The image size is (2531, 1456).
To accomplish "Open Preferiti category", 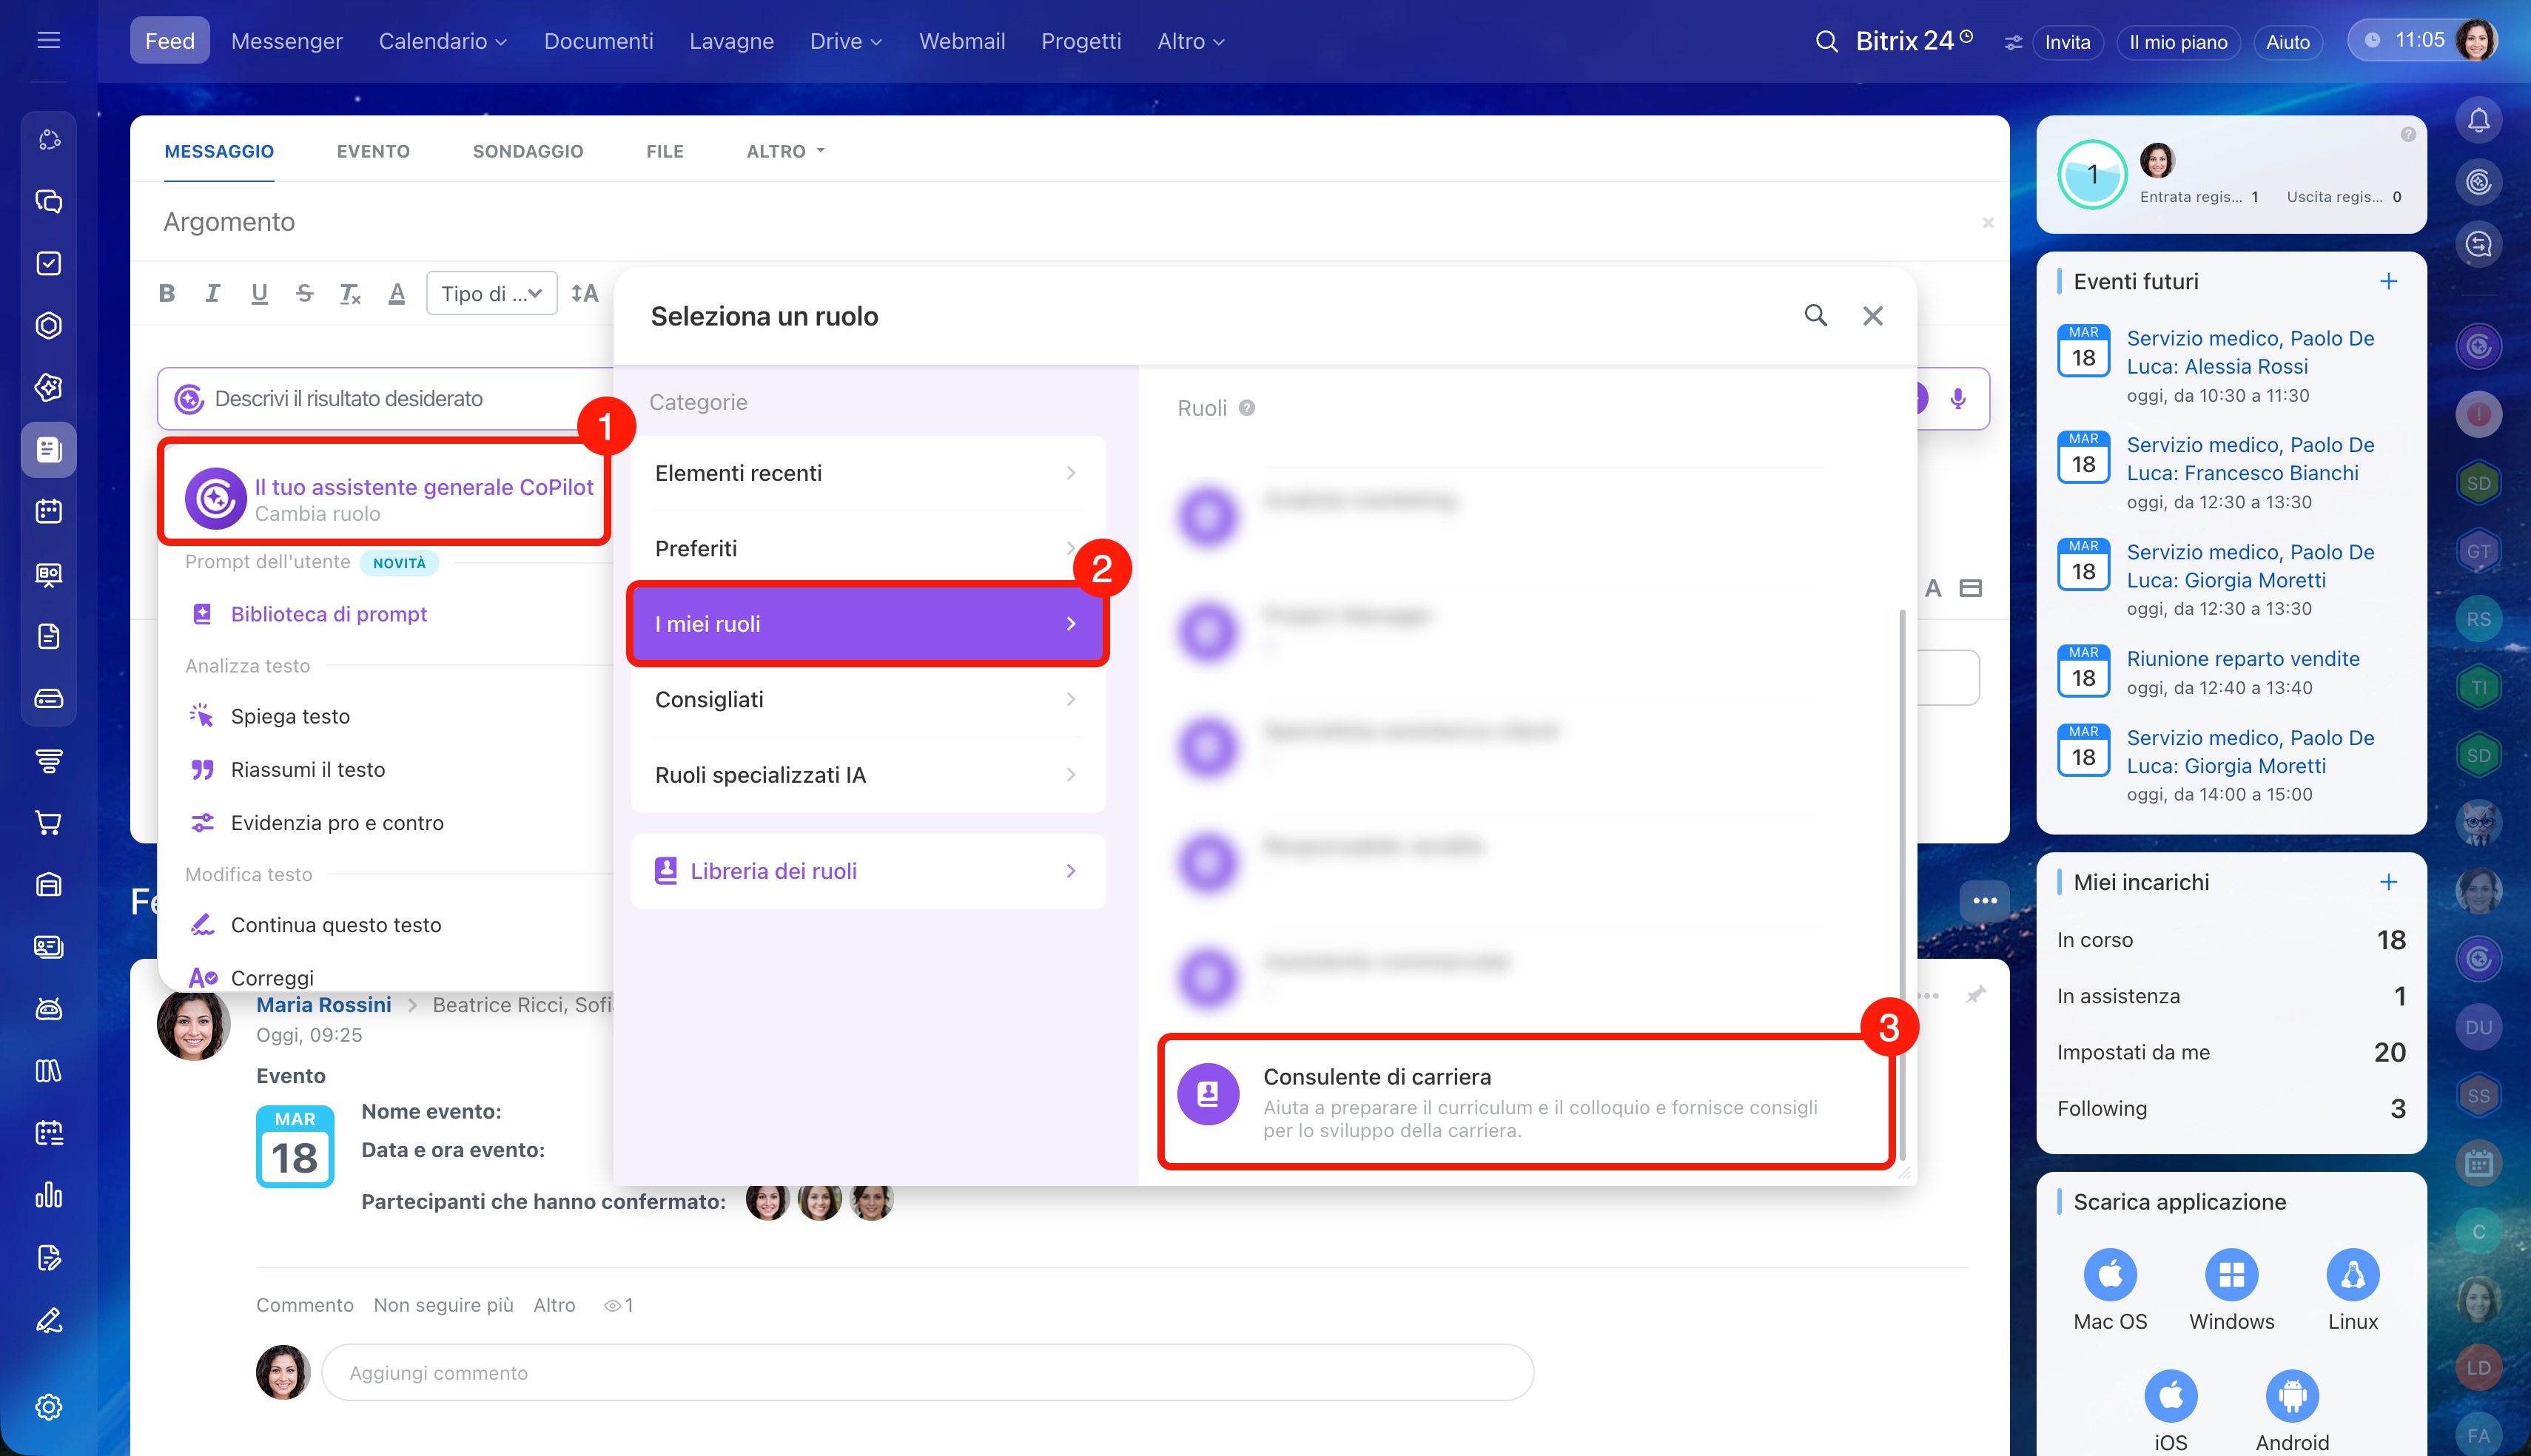I will point(867,548).
